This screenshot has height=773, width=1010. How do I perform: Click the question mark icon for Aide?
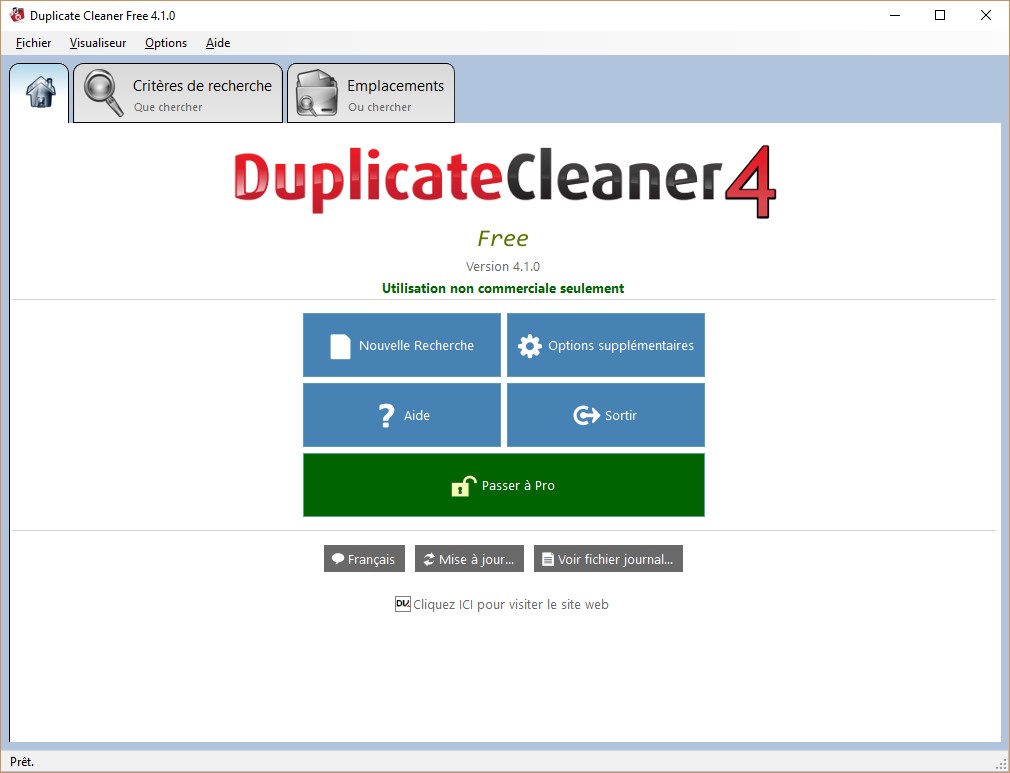(386, 415)
